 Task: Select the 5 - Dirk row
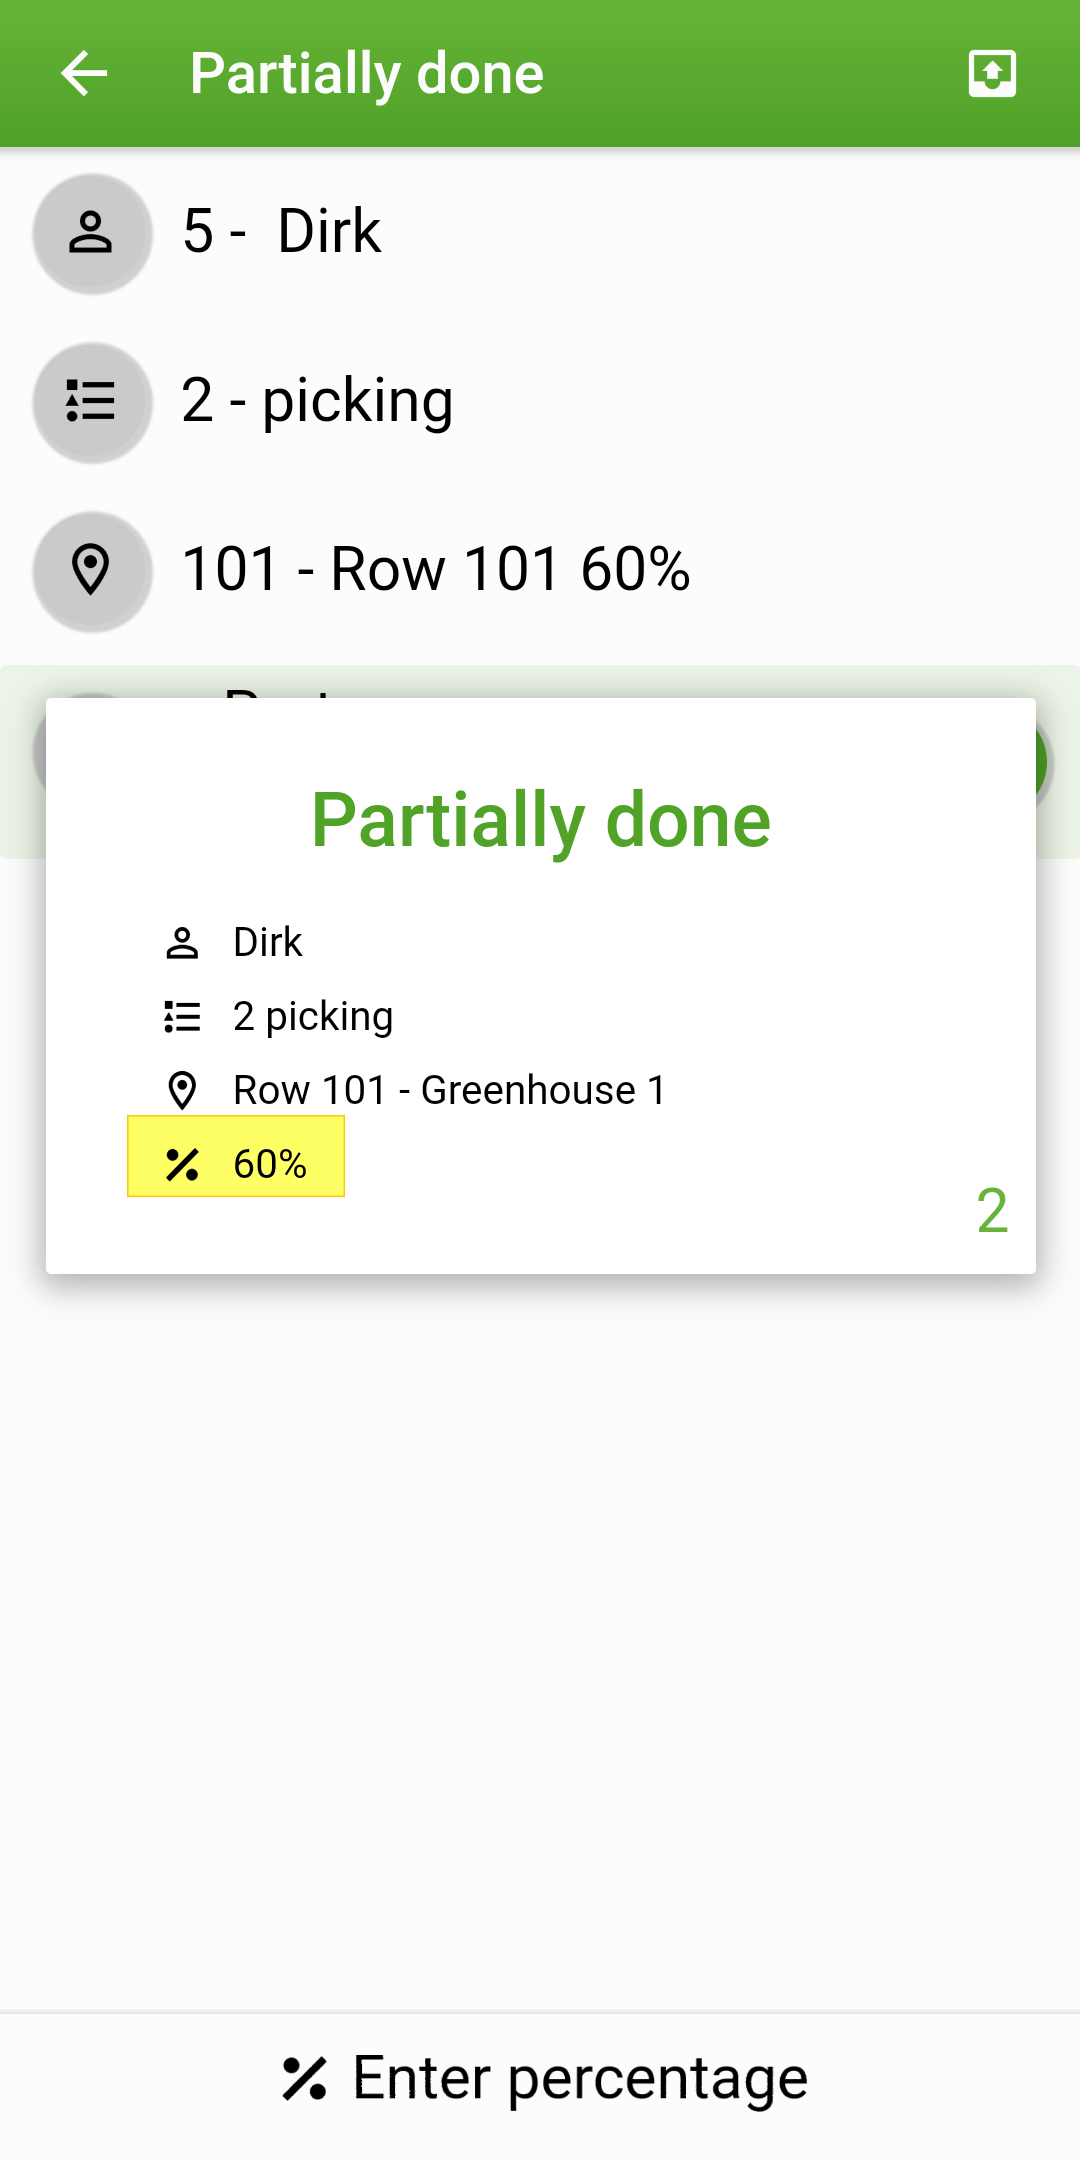coord(540,233)
